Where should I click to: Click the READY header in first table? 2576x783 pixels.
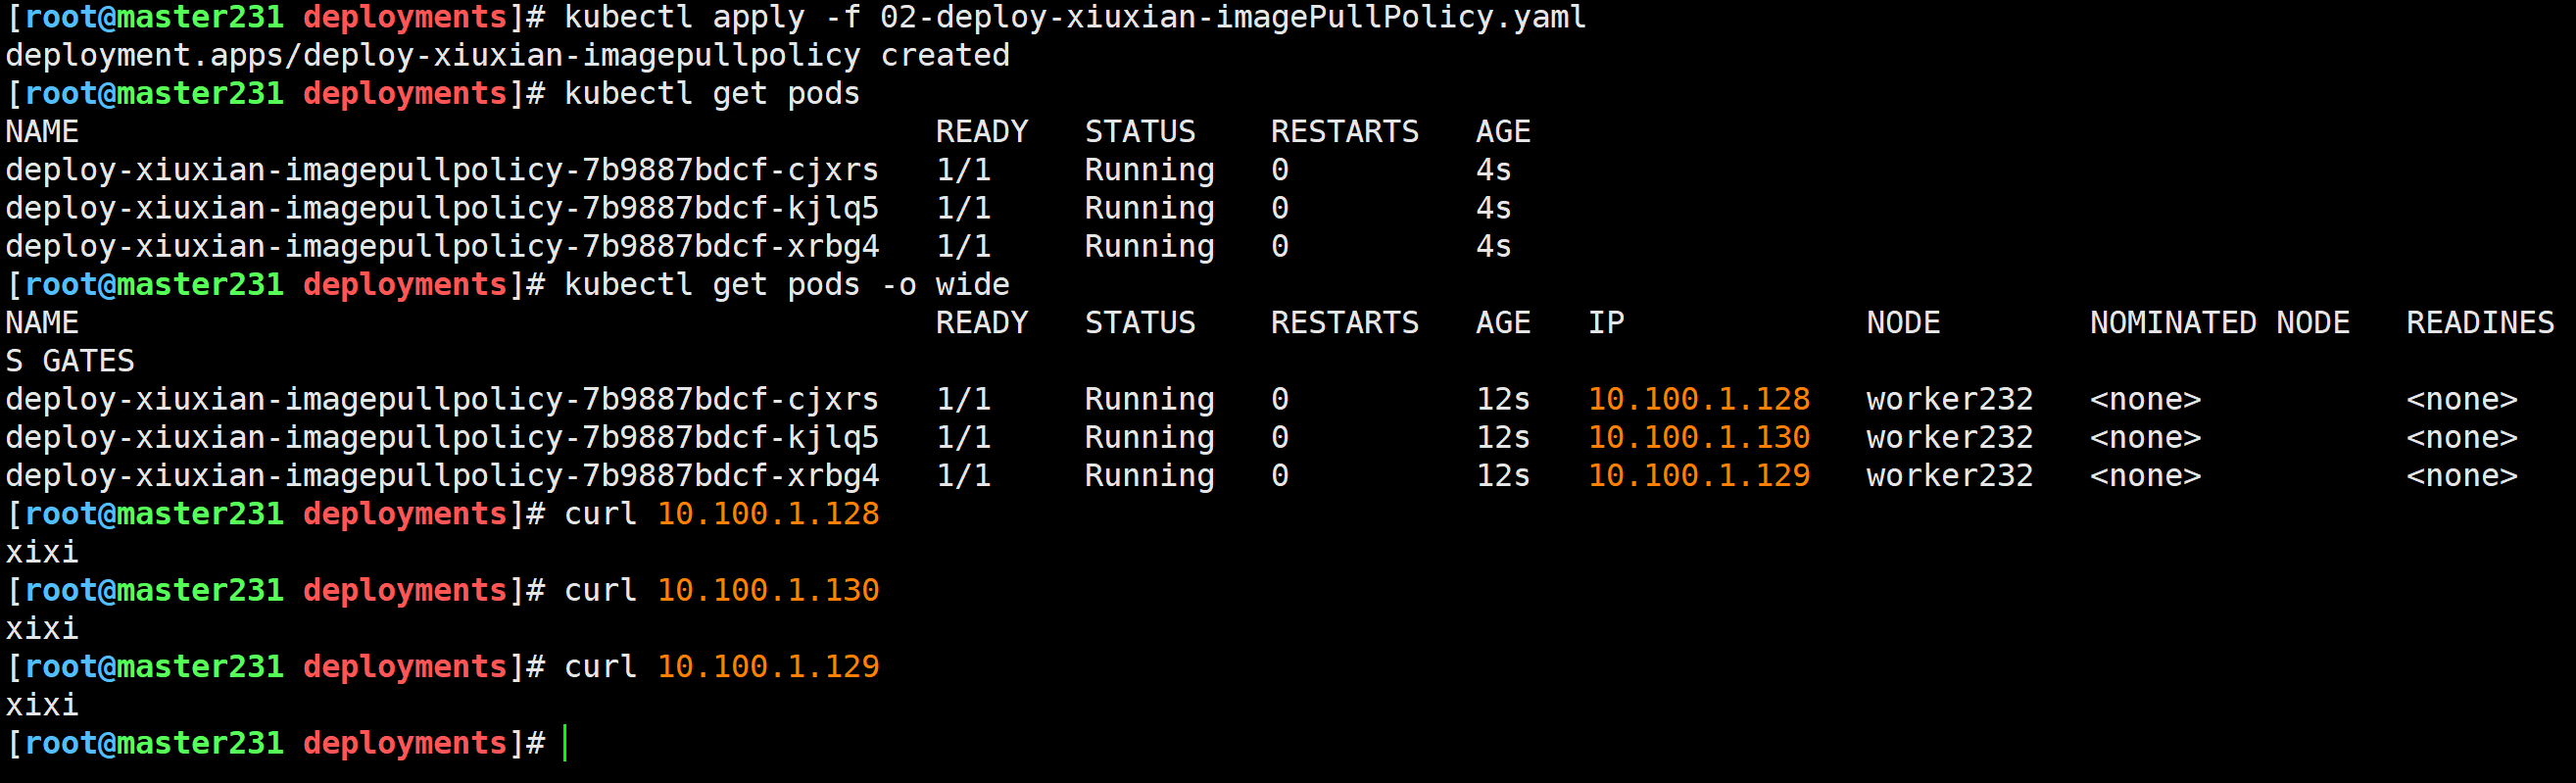coord(982,132)
